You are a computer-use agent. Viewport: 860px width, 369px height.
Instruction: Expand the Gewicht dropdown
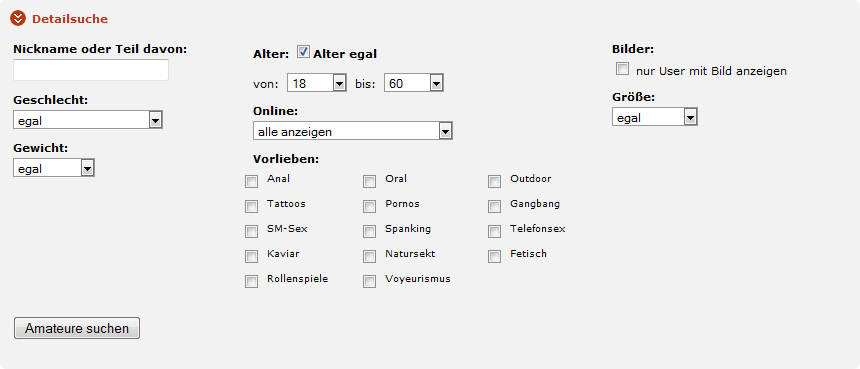click(54, 168)
